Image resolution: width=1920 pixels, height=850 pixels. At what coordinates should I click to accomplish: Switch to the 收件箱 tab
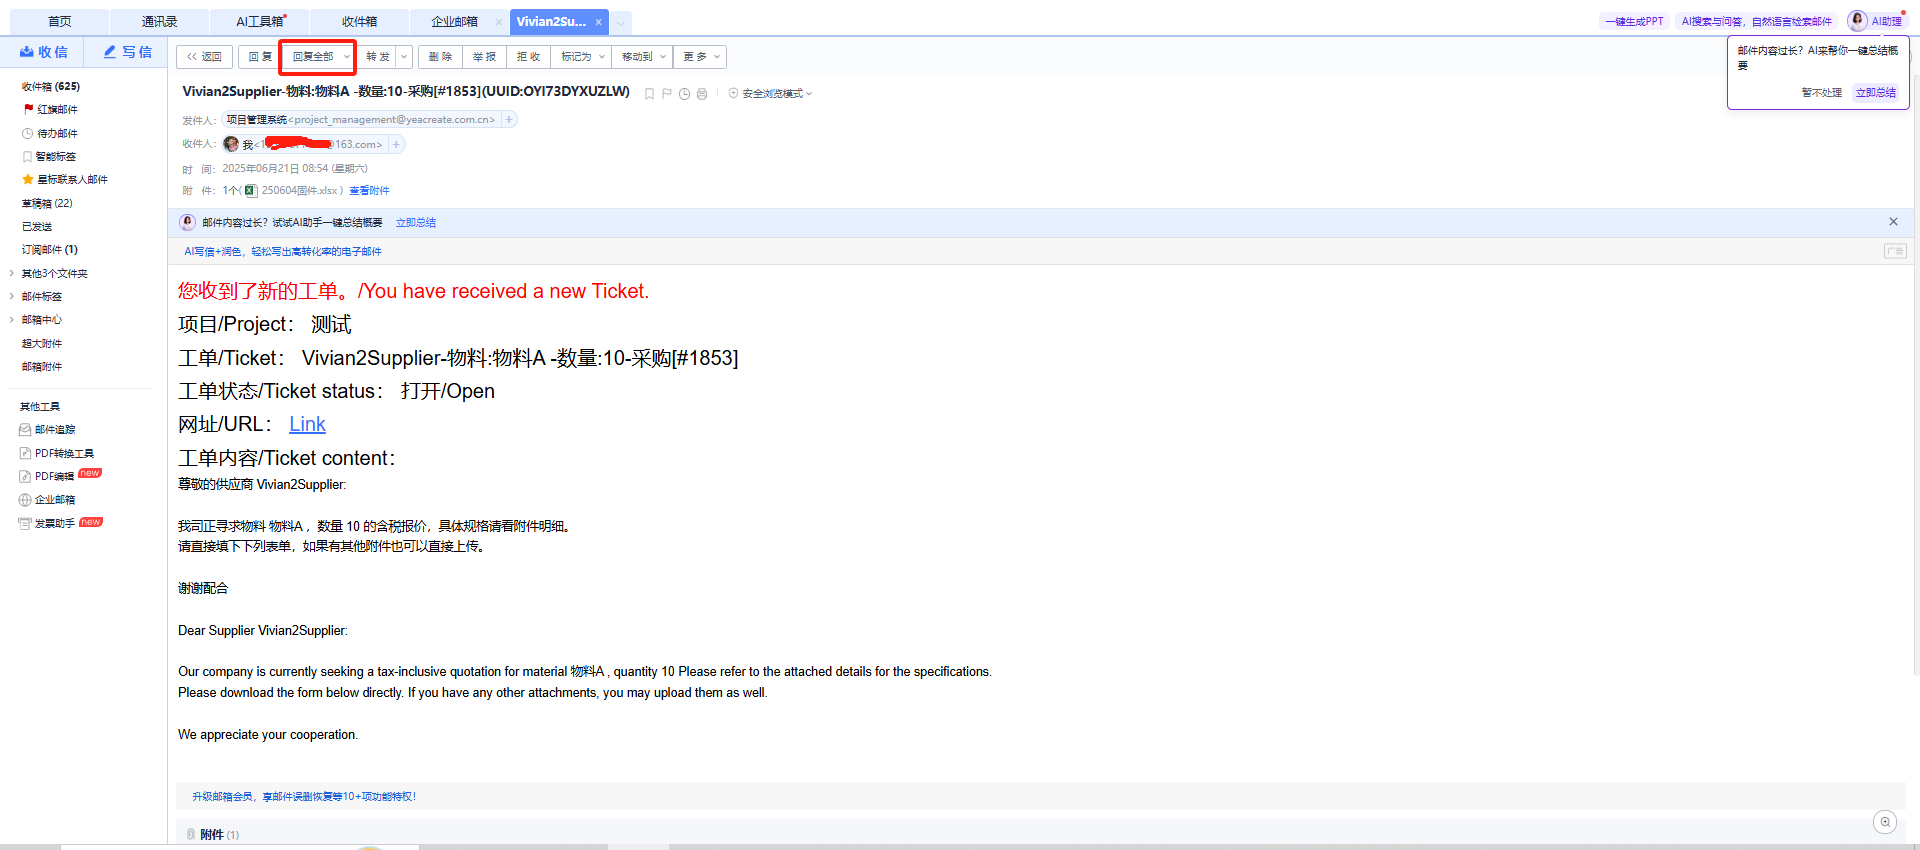359,21
